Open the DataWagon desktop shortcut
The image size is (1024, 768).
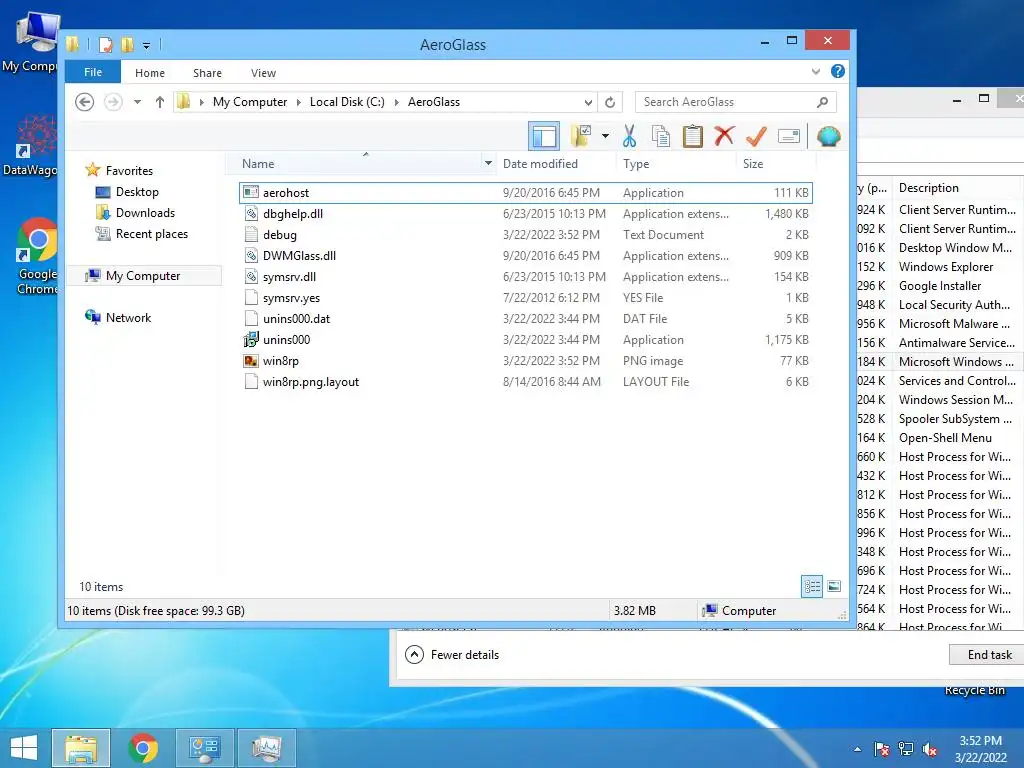30,146
